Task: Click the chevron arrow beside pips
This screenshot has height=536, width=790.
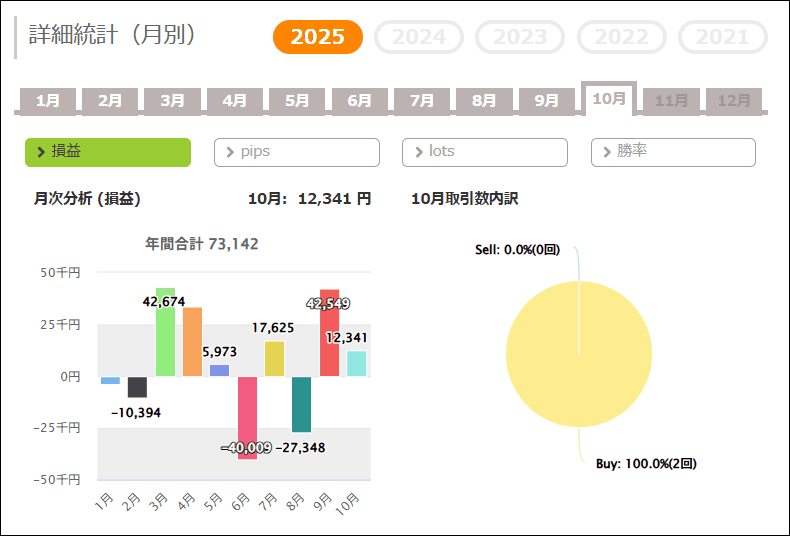Action: click(x=230, y=152)
